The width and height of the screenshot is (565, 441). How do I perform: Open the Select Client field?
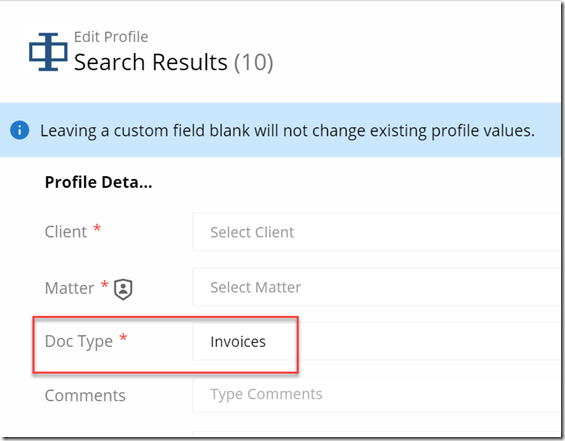377,232
